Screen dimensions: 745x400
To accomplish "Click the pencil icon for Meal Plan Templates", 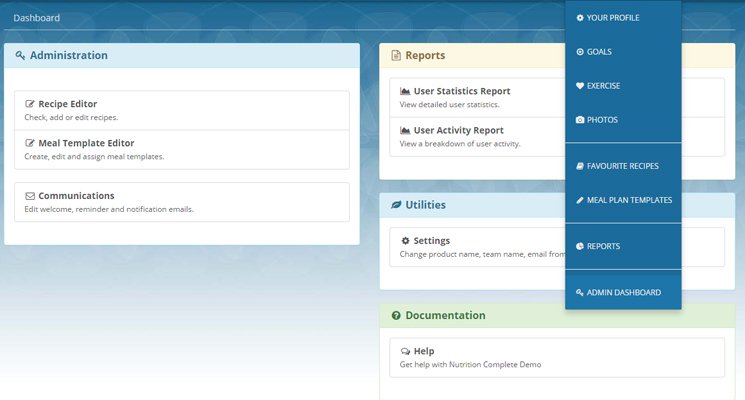I will point(580,200).
